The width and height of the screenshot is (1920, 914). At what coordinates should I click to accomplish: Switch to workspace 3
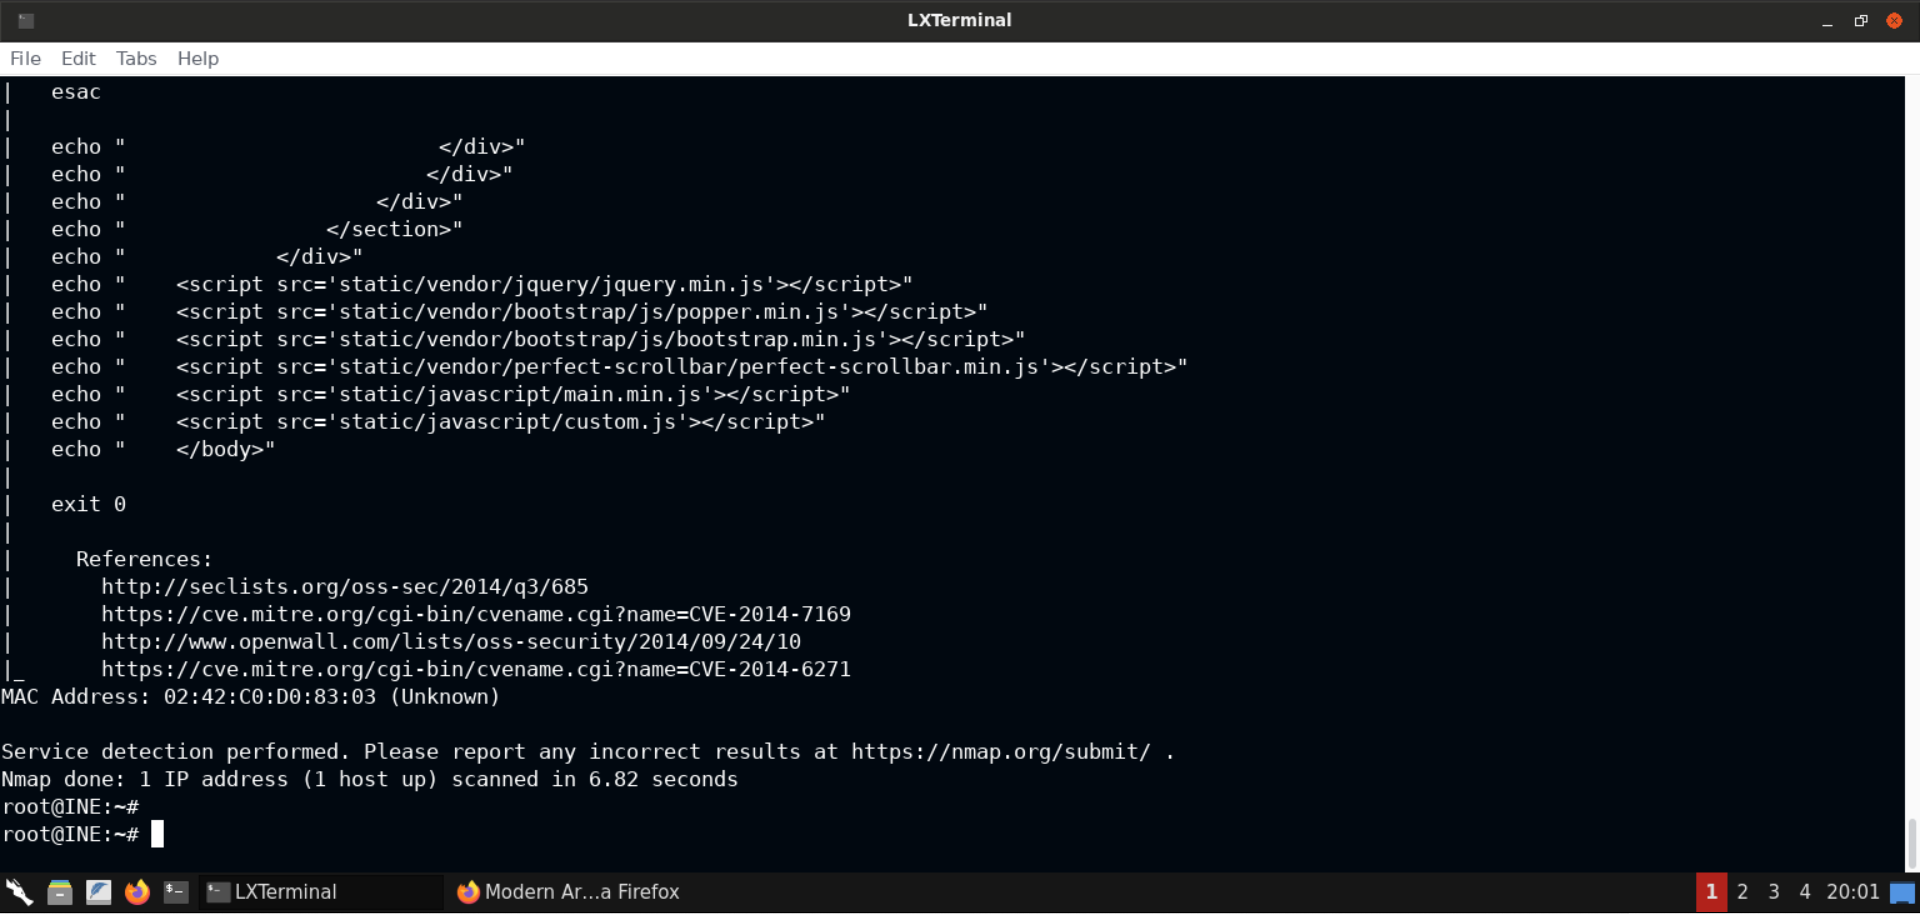pyautogui.click(x=1774, y=892)
